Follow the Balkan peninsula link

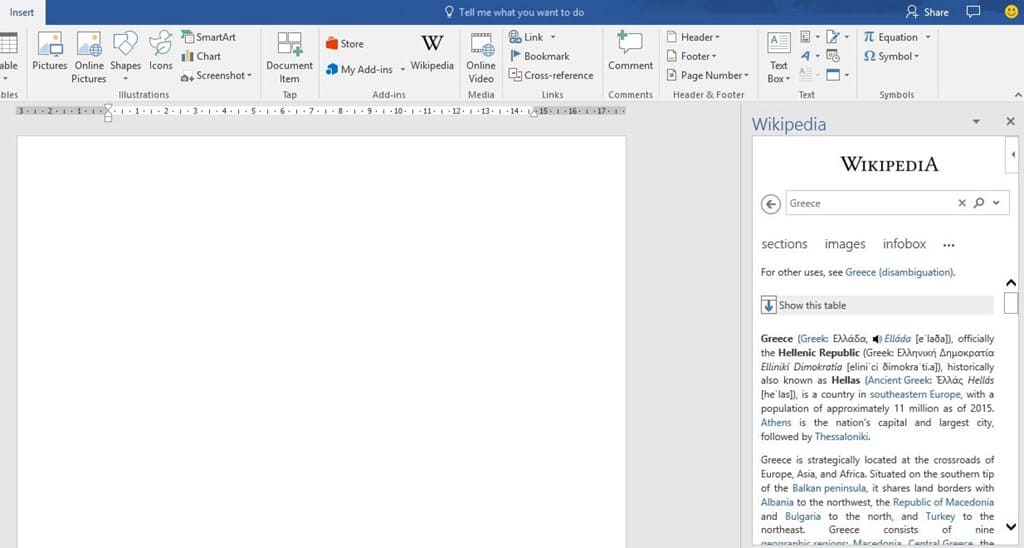[829, 488]
